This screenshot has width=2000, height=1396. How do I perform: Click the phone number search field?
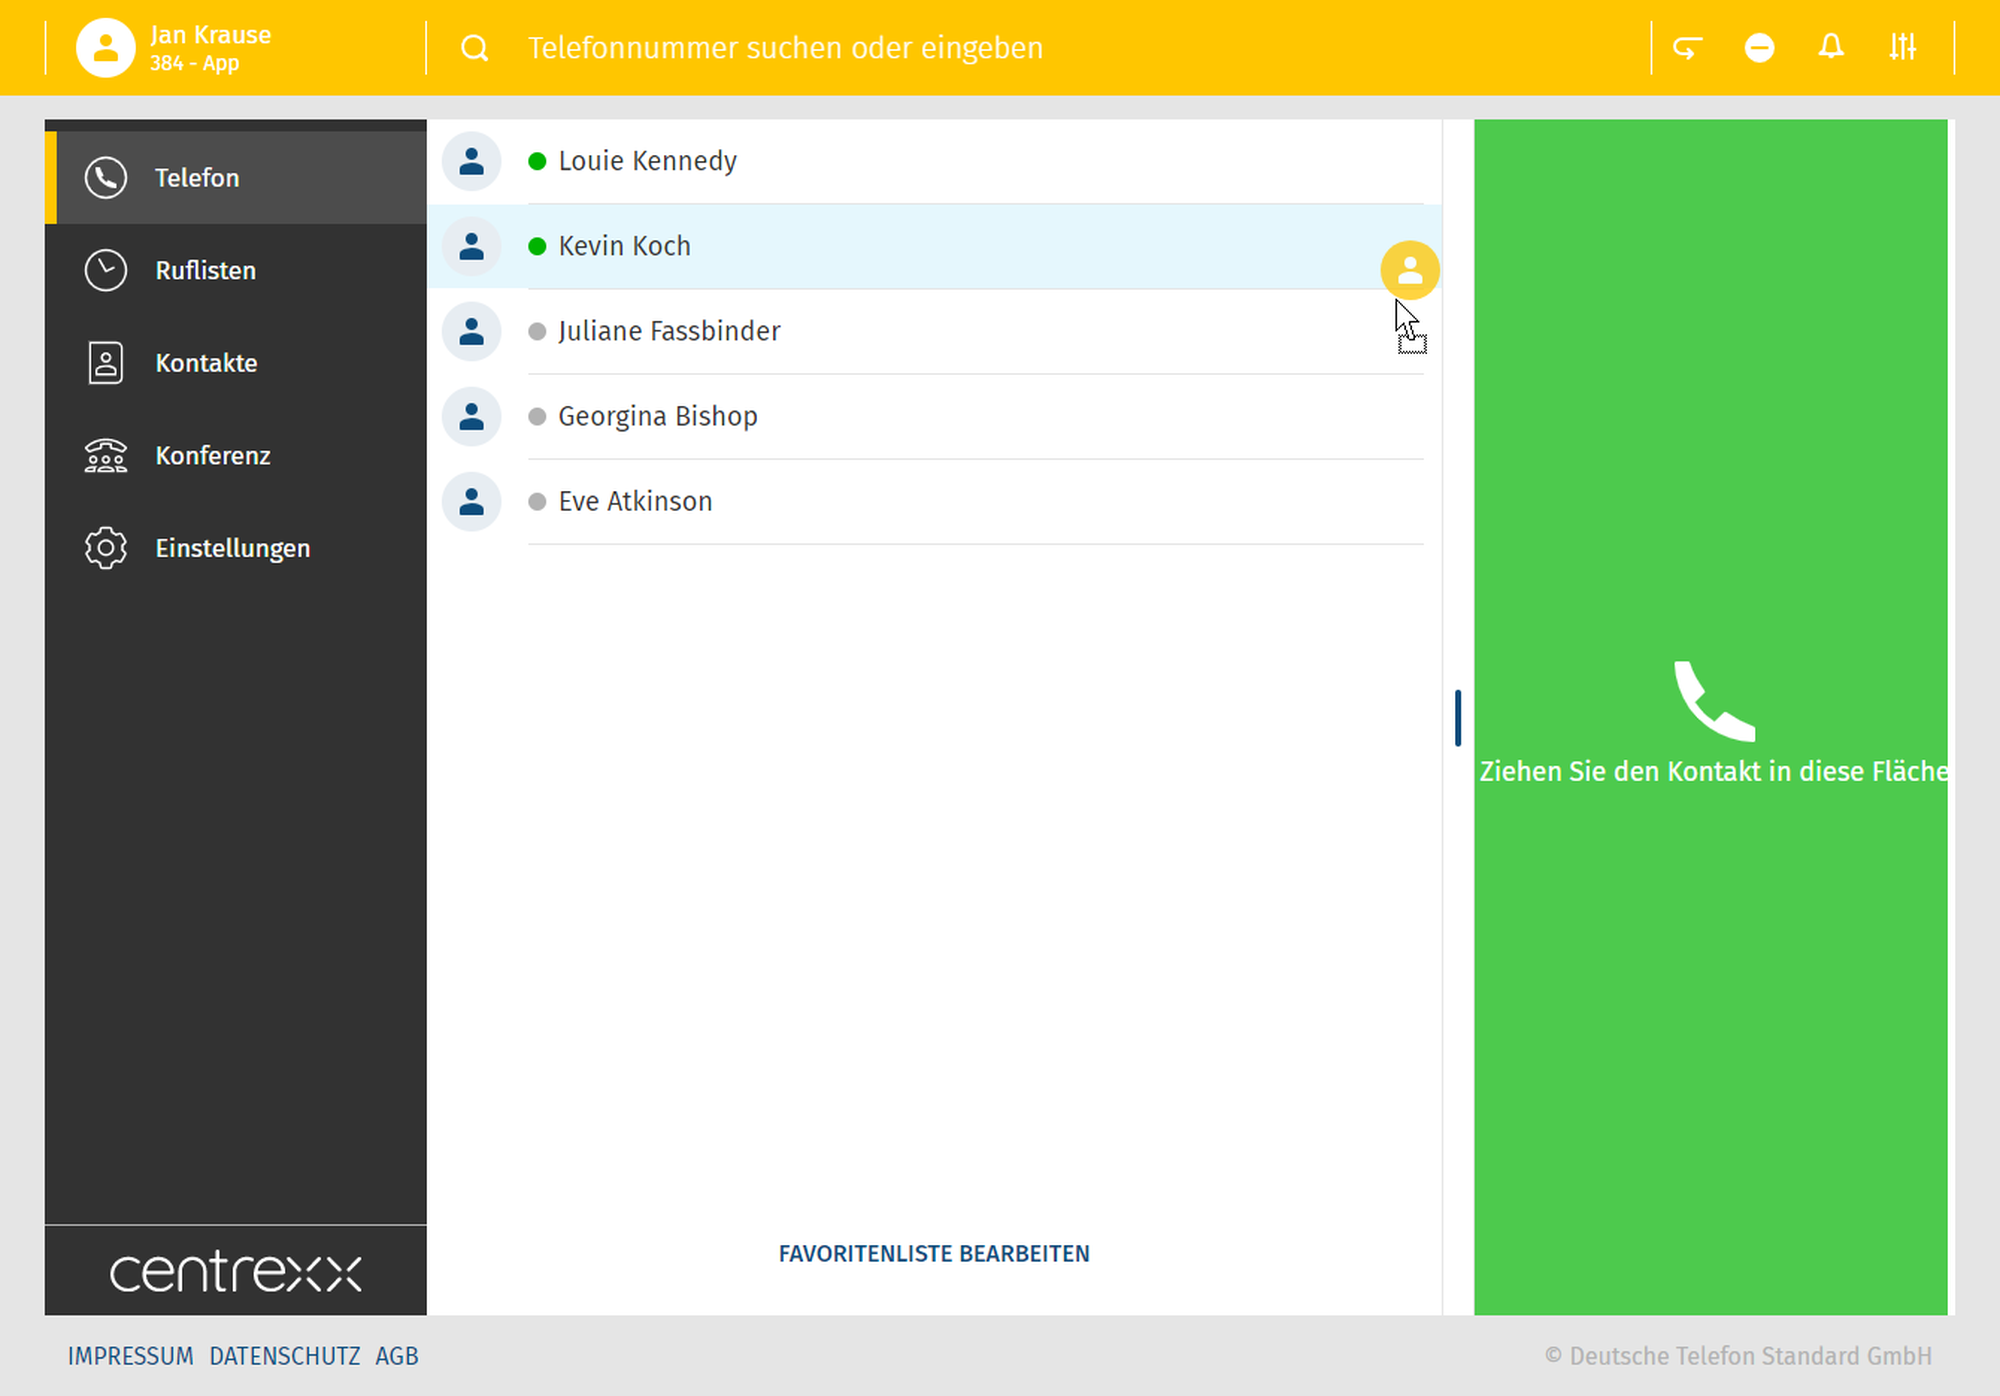[785, 48]
